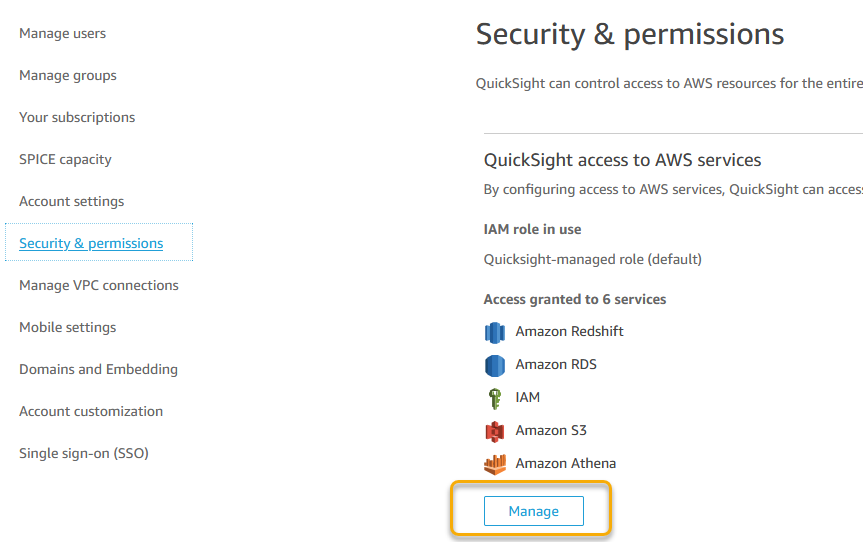Click the Amazon Redshift service icon

coord(495,332)
